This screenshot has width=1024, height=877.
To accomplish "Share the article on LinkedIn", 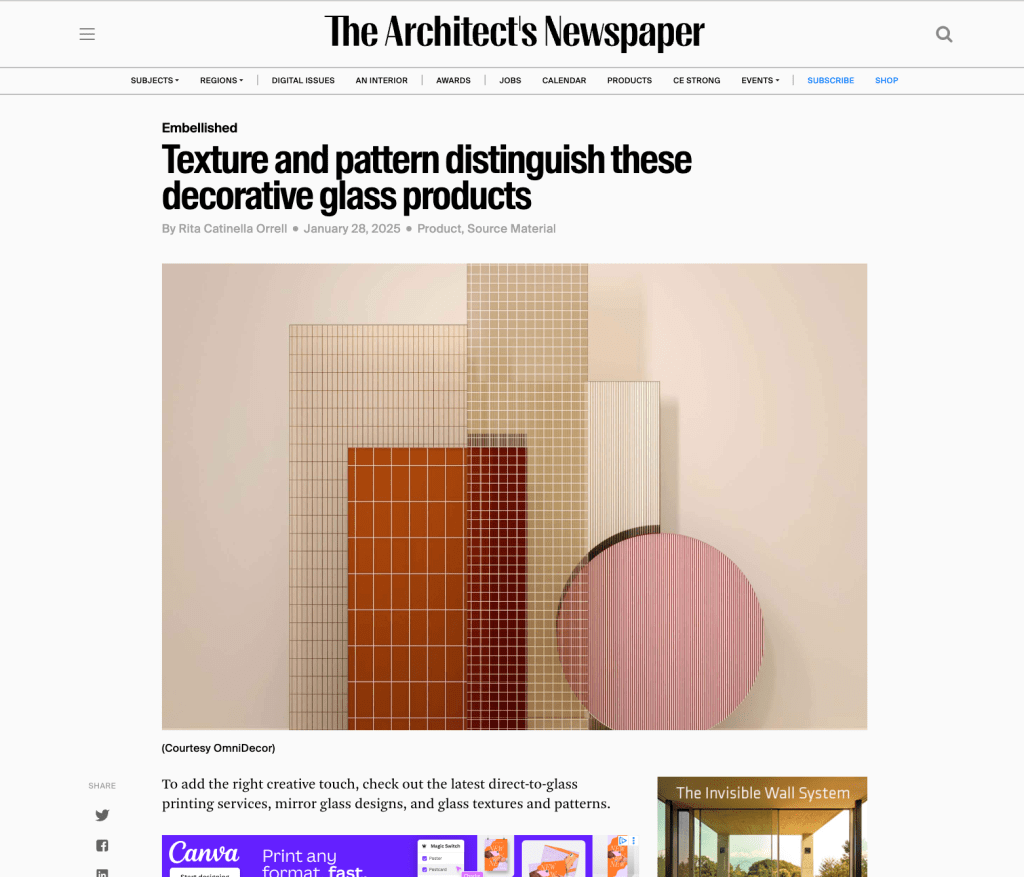I will click(102, 872).
